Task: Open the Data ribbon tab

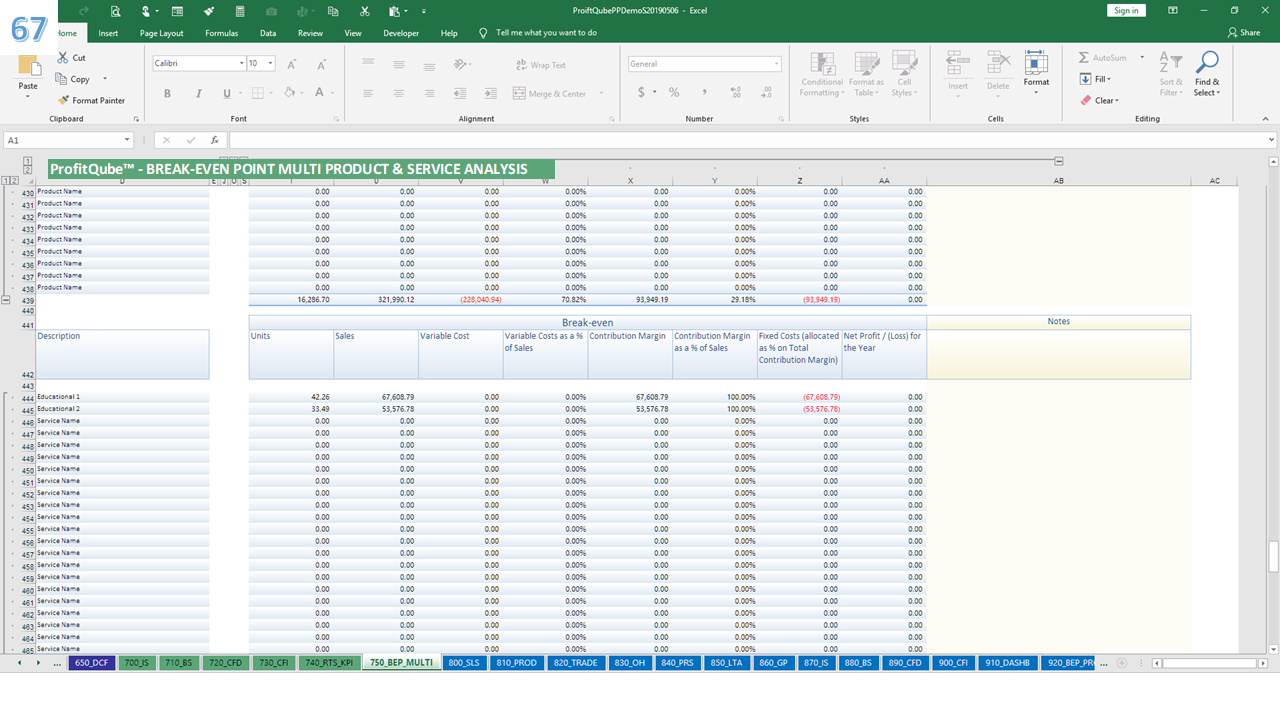Action: point(268,33)
